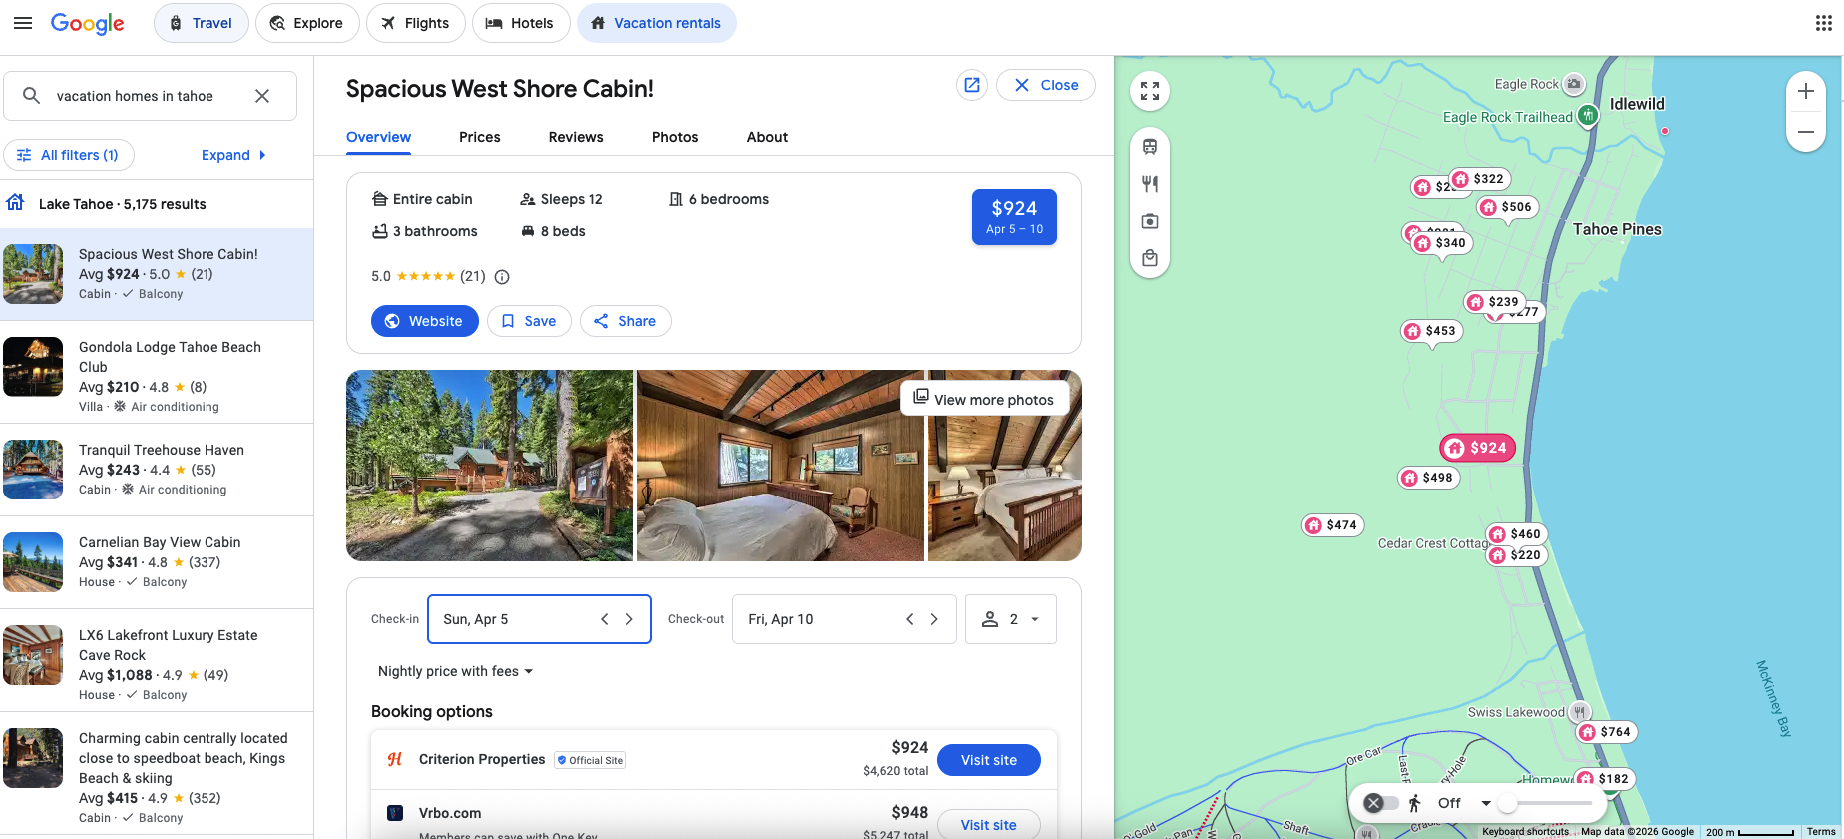Viewport: 1844px width, 839px height.
Task: Open LX6 Lakefront Luxury Estate listing
Action: point(157,661)
